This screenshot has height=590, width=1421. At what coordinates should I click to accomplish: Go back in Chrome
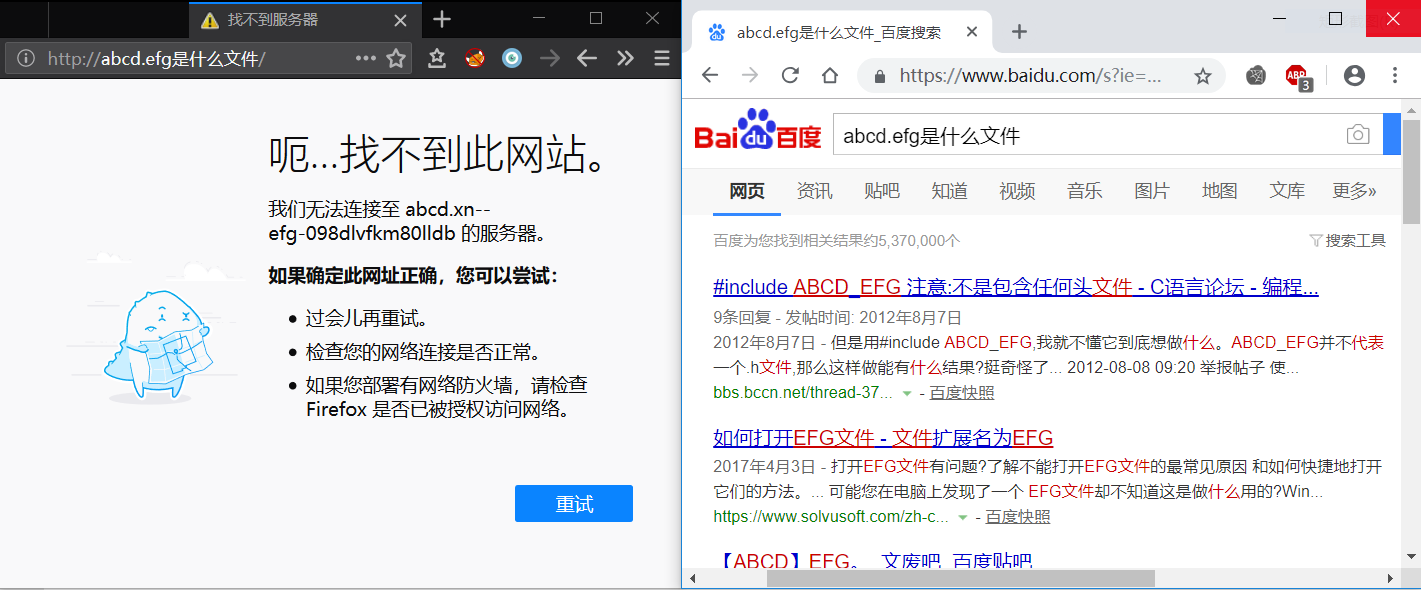coord(710,75)
